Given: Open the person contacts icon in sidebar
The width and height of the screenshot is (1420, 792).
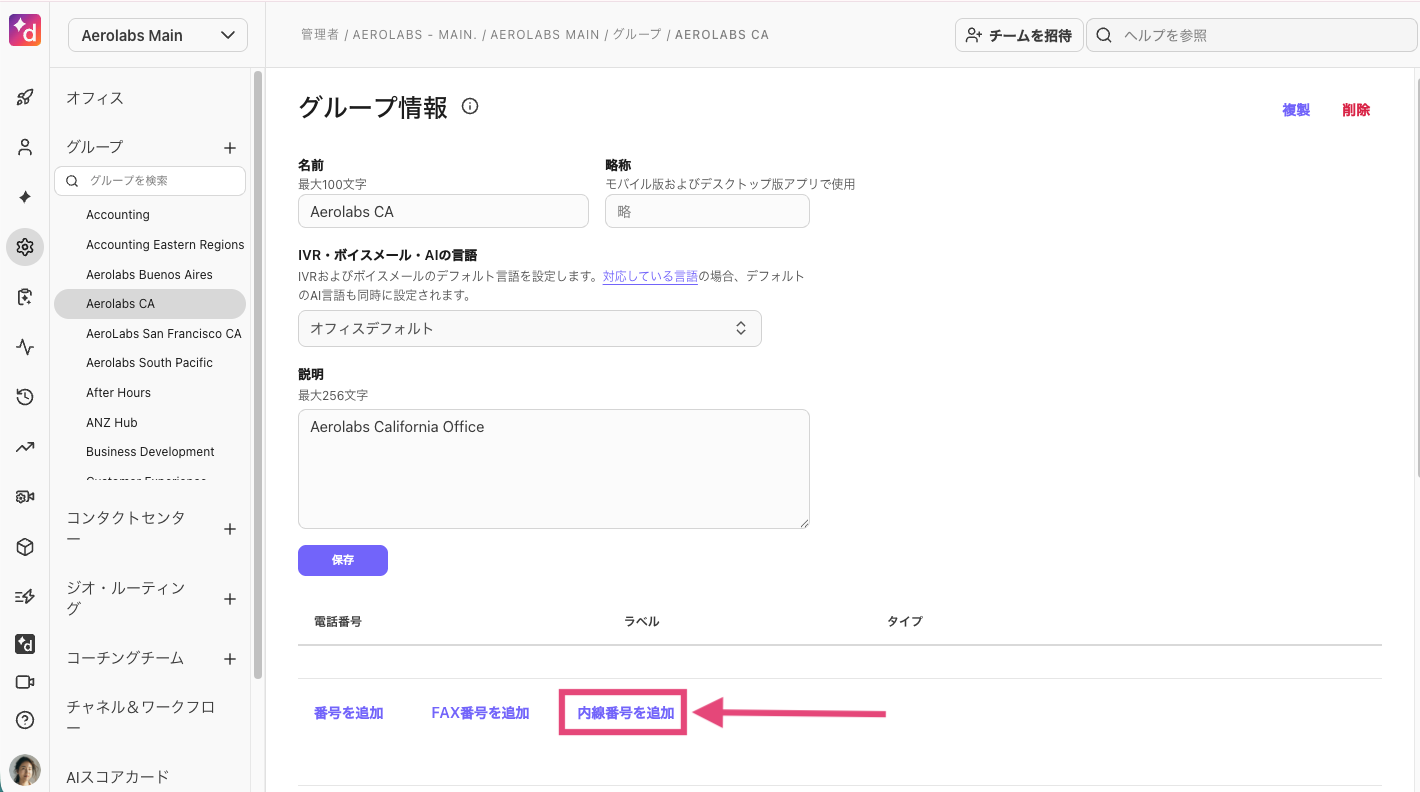Looking at the screenshot, I should (x=25, y=147).
